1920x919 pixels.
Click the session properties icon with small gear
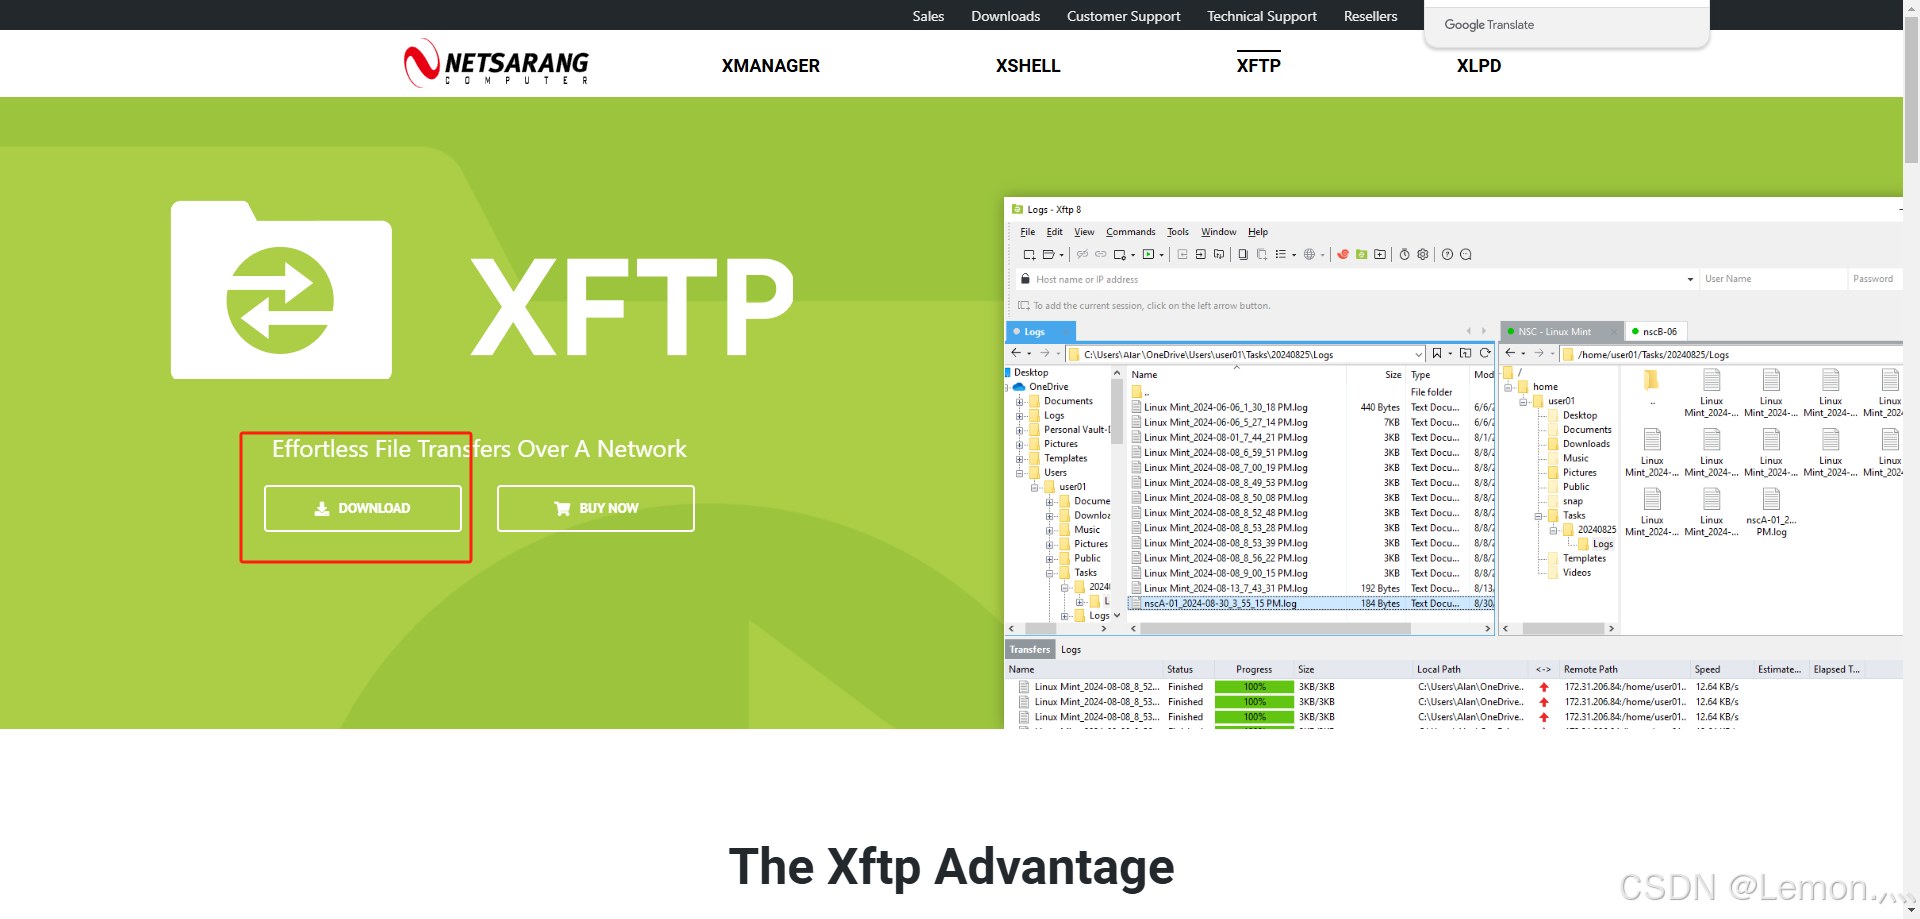click(x=1120, y=255)
